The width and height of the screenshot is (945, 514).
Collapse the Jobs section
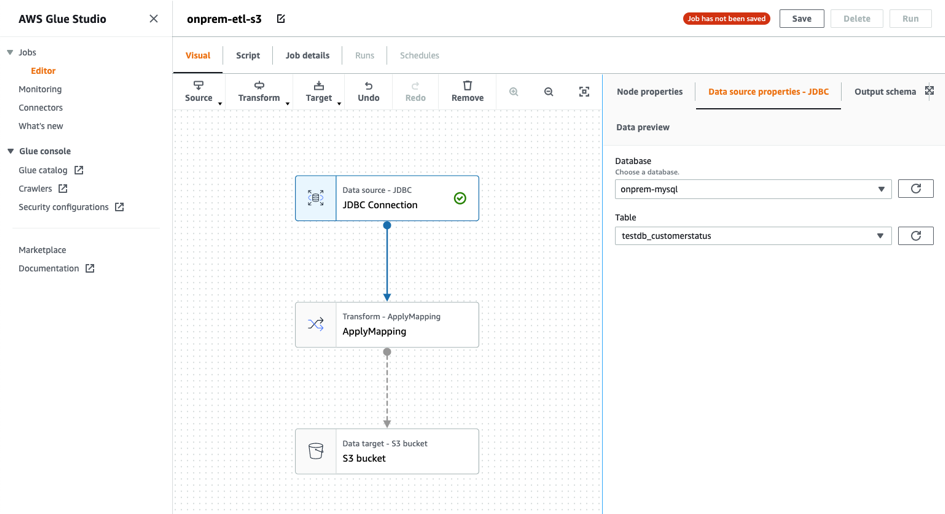[10, 52]
